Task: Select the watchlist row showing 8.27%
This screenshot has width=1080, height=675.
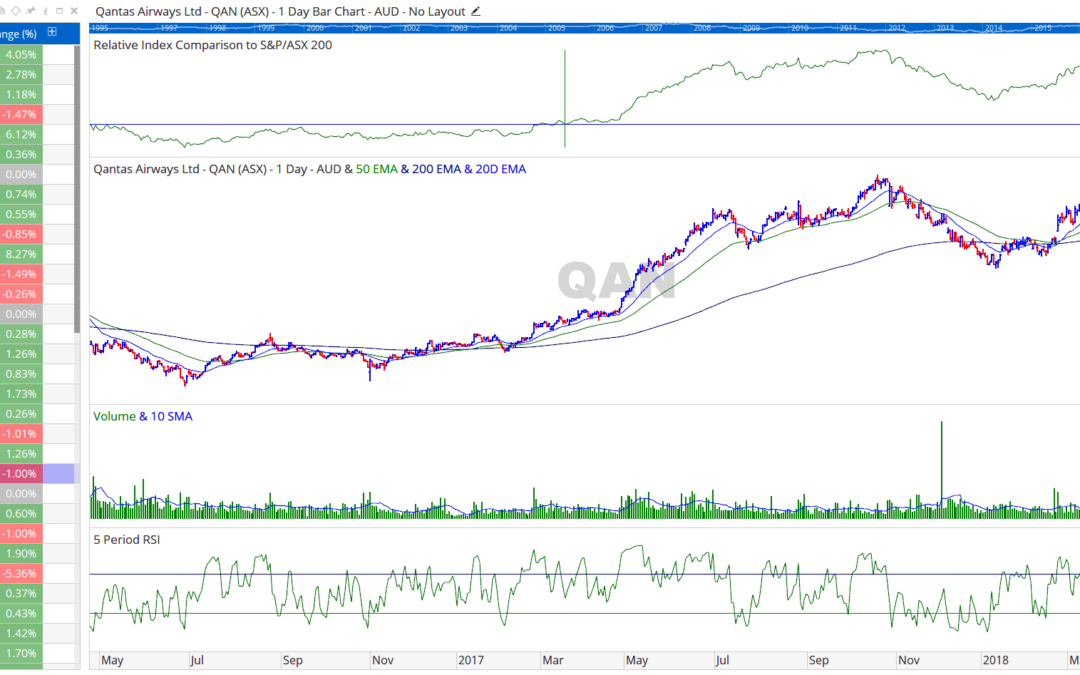Action: click(x=37, y=254)
